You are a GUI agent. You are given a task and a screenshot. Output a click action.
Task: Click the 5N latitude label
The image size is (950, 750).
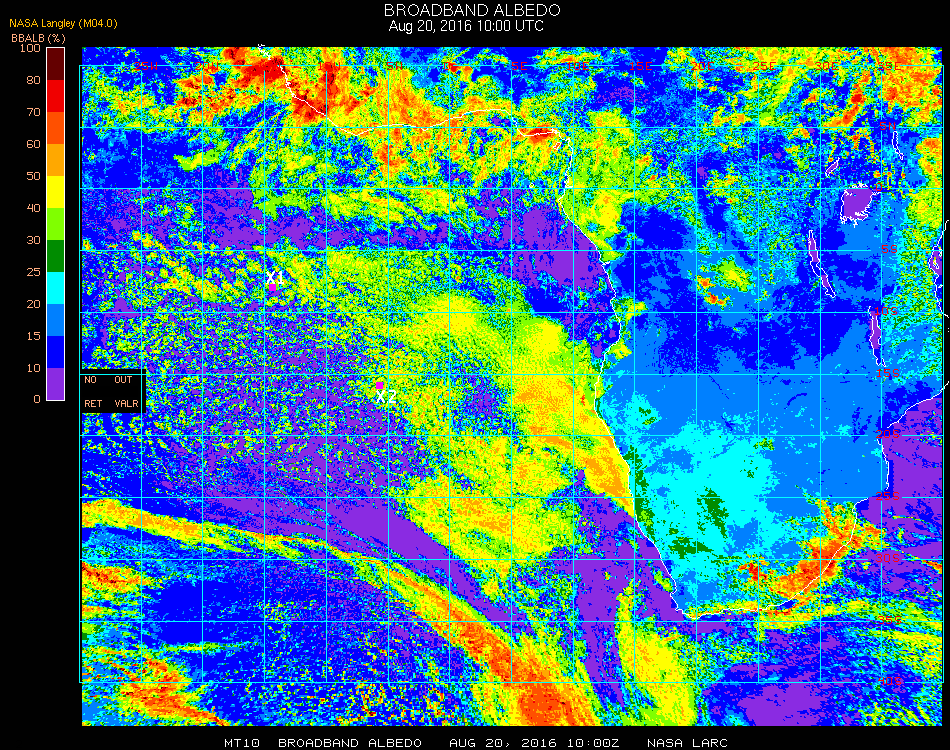888,126
